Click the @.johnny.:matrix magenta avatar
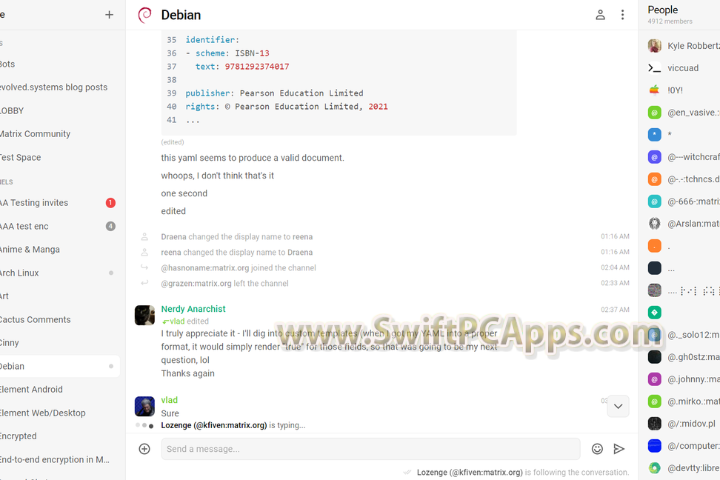The image size is (720, 480). tap(654, 379)
